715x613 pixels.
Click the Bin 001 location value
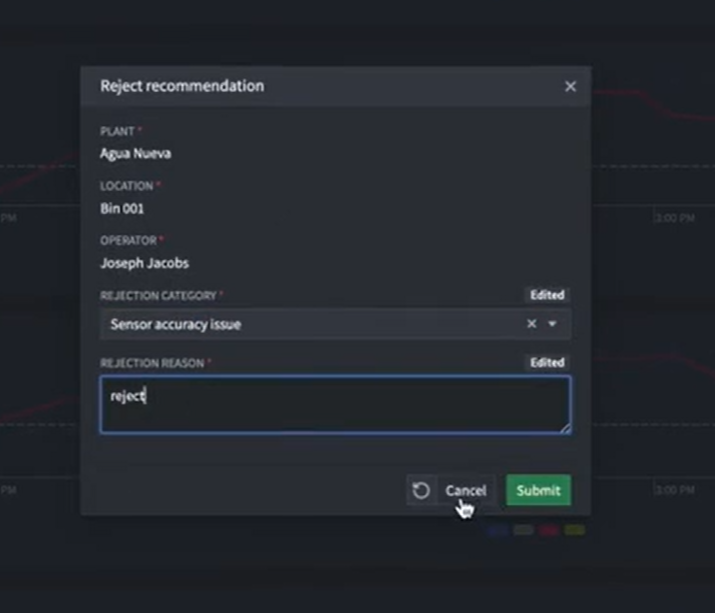[x=122, y=209]
